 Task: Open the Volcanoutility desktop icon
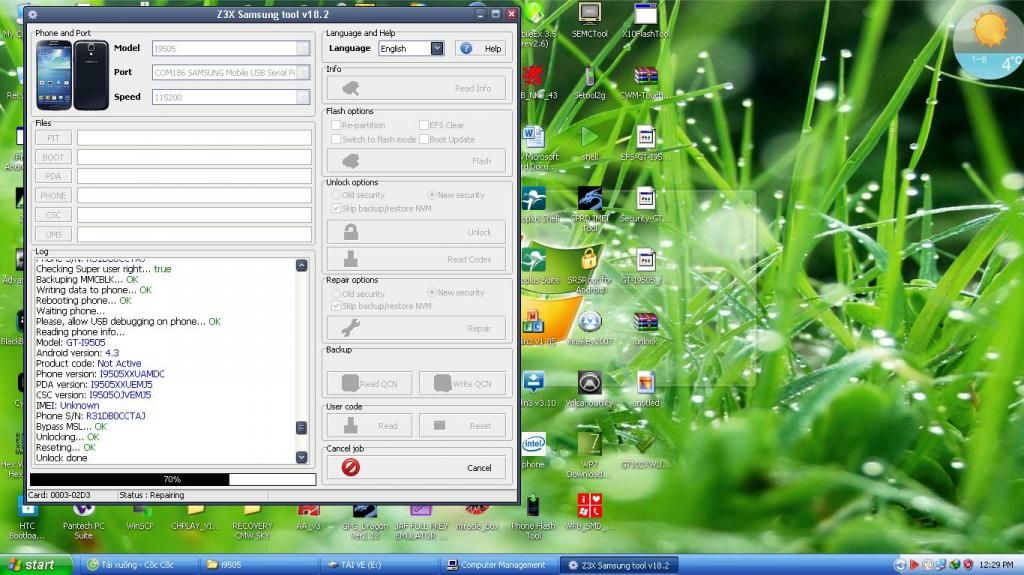(x=589, y=389)
